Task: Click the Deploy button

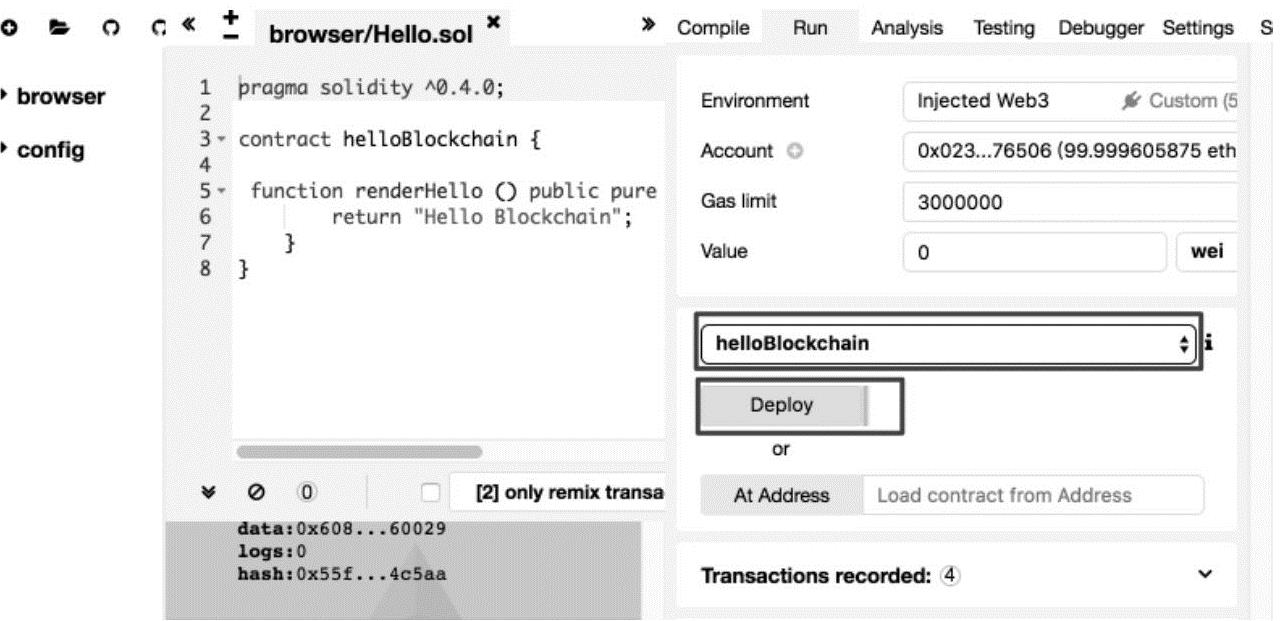Action: (782, 406)
